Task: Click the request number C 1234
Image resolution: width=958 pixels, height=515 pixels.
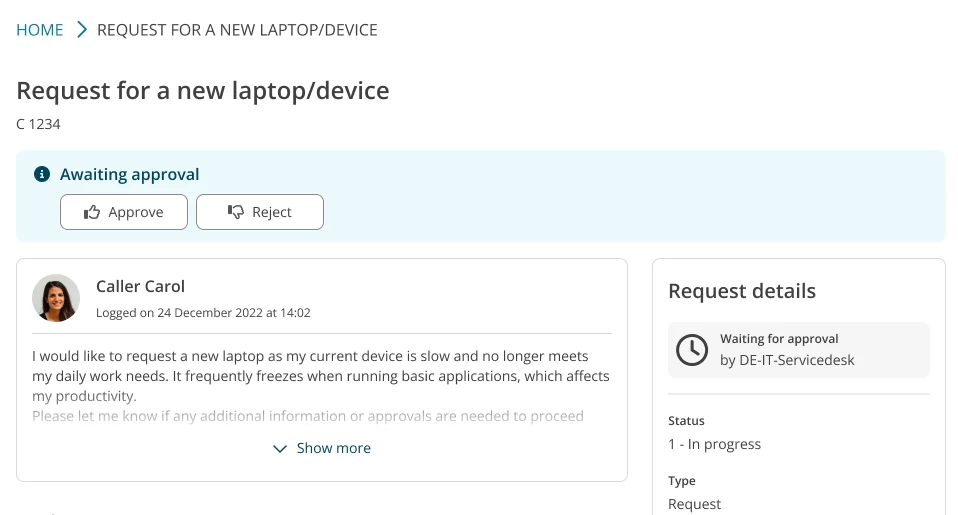Action: pos(39,124)
